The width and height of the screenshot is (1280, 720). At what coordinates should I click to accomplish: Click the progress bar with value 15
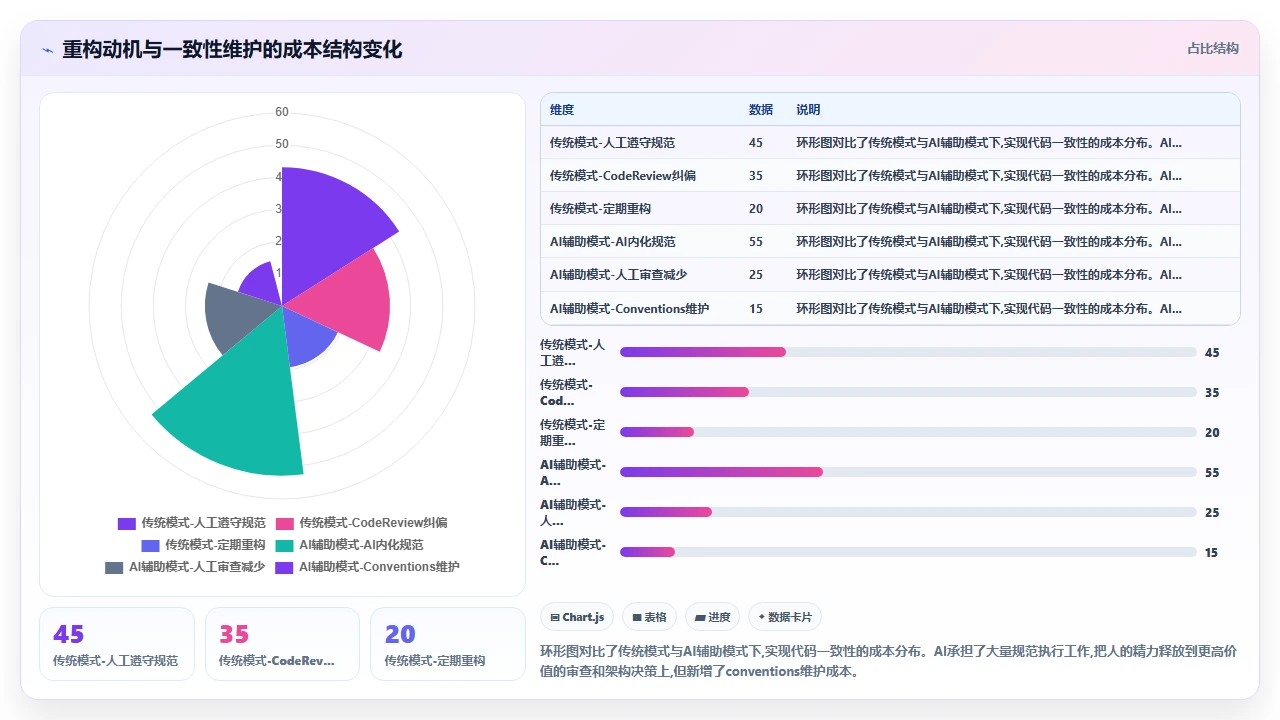click(908, 552)
